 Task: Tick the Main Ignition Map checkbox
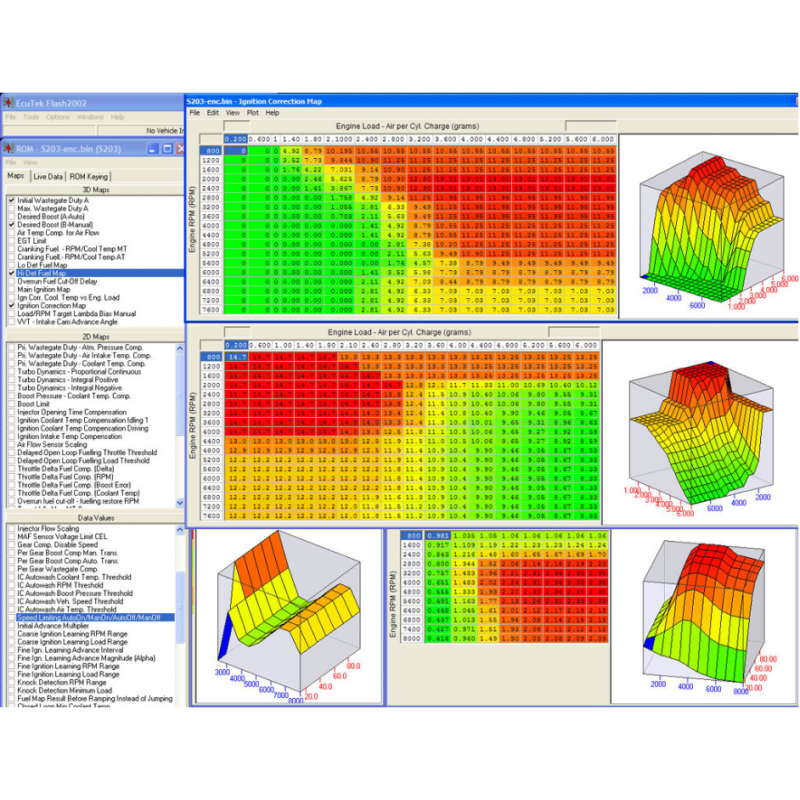[x=11, y=288]
